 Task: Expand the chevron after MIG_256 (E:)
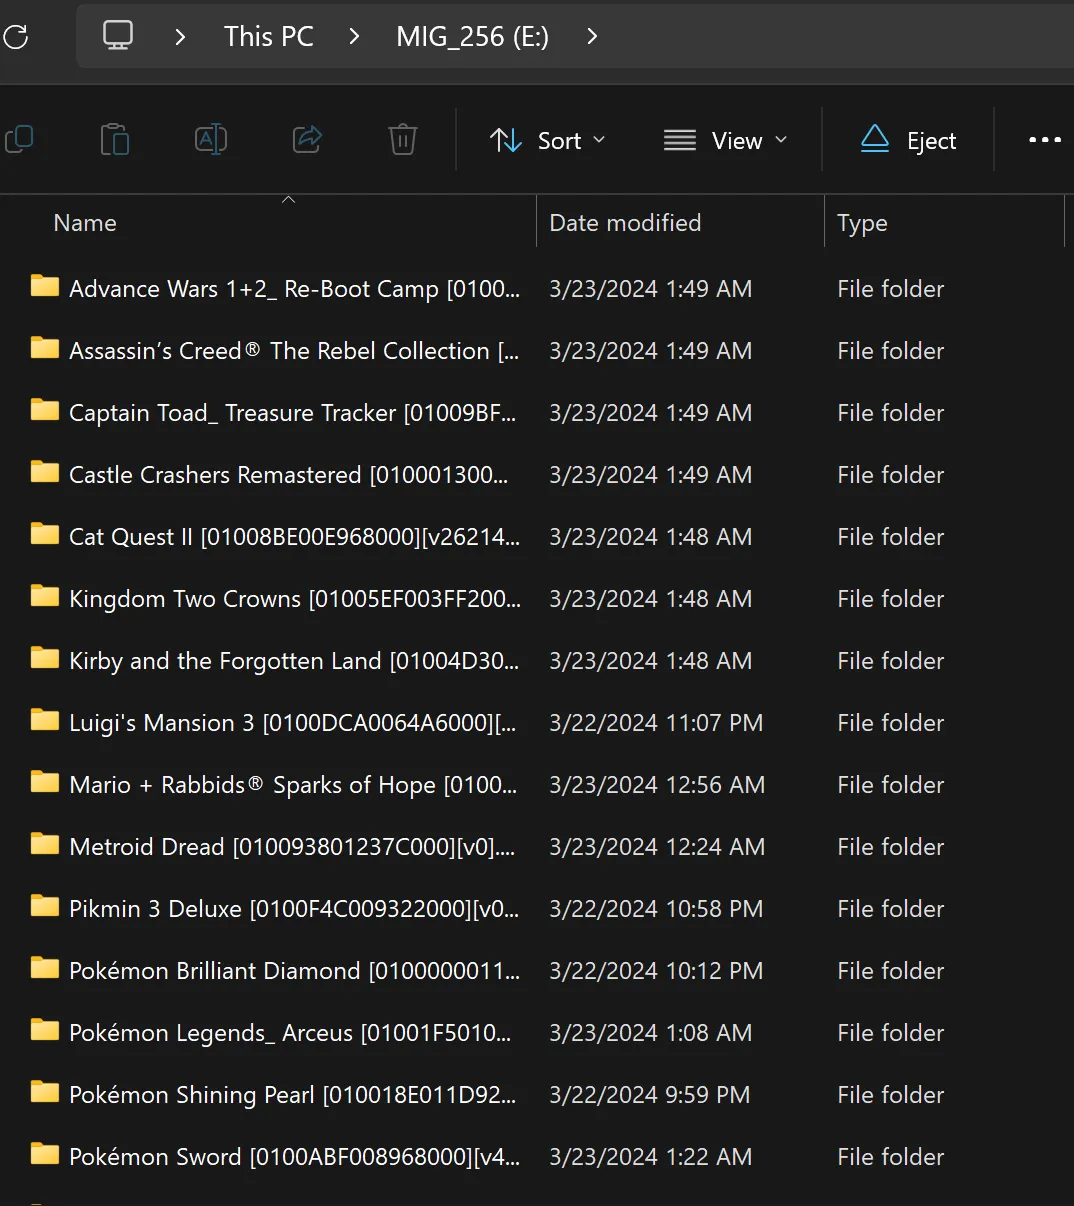(592, 37)
